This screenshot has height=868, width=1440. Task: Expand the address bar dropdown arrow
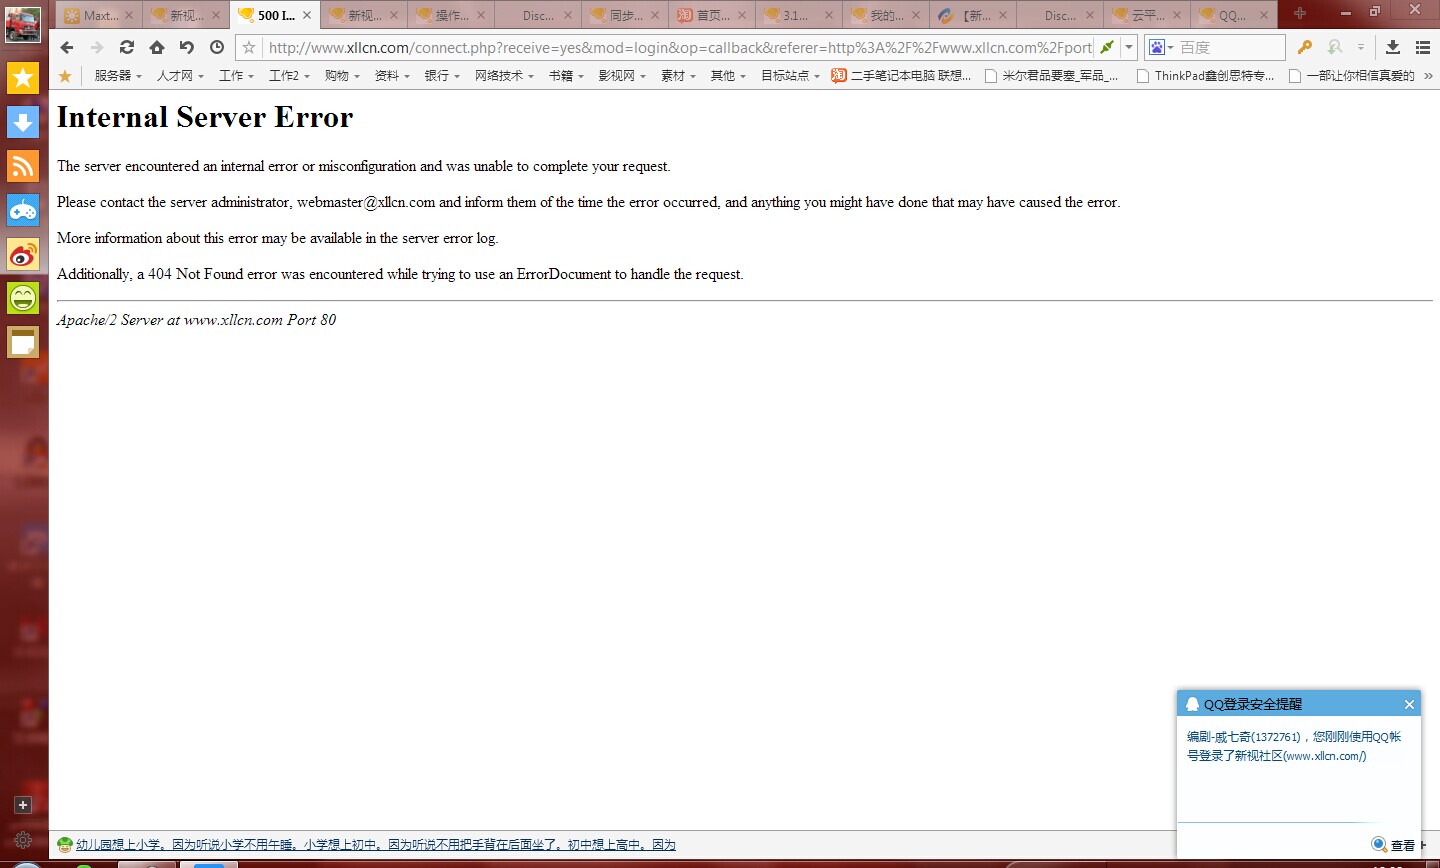(x=1129, y=47)
